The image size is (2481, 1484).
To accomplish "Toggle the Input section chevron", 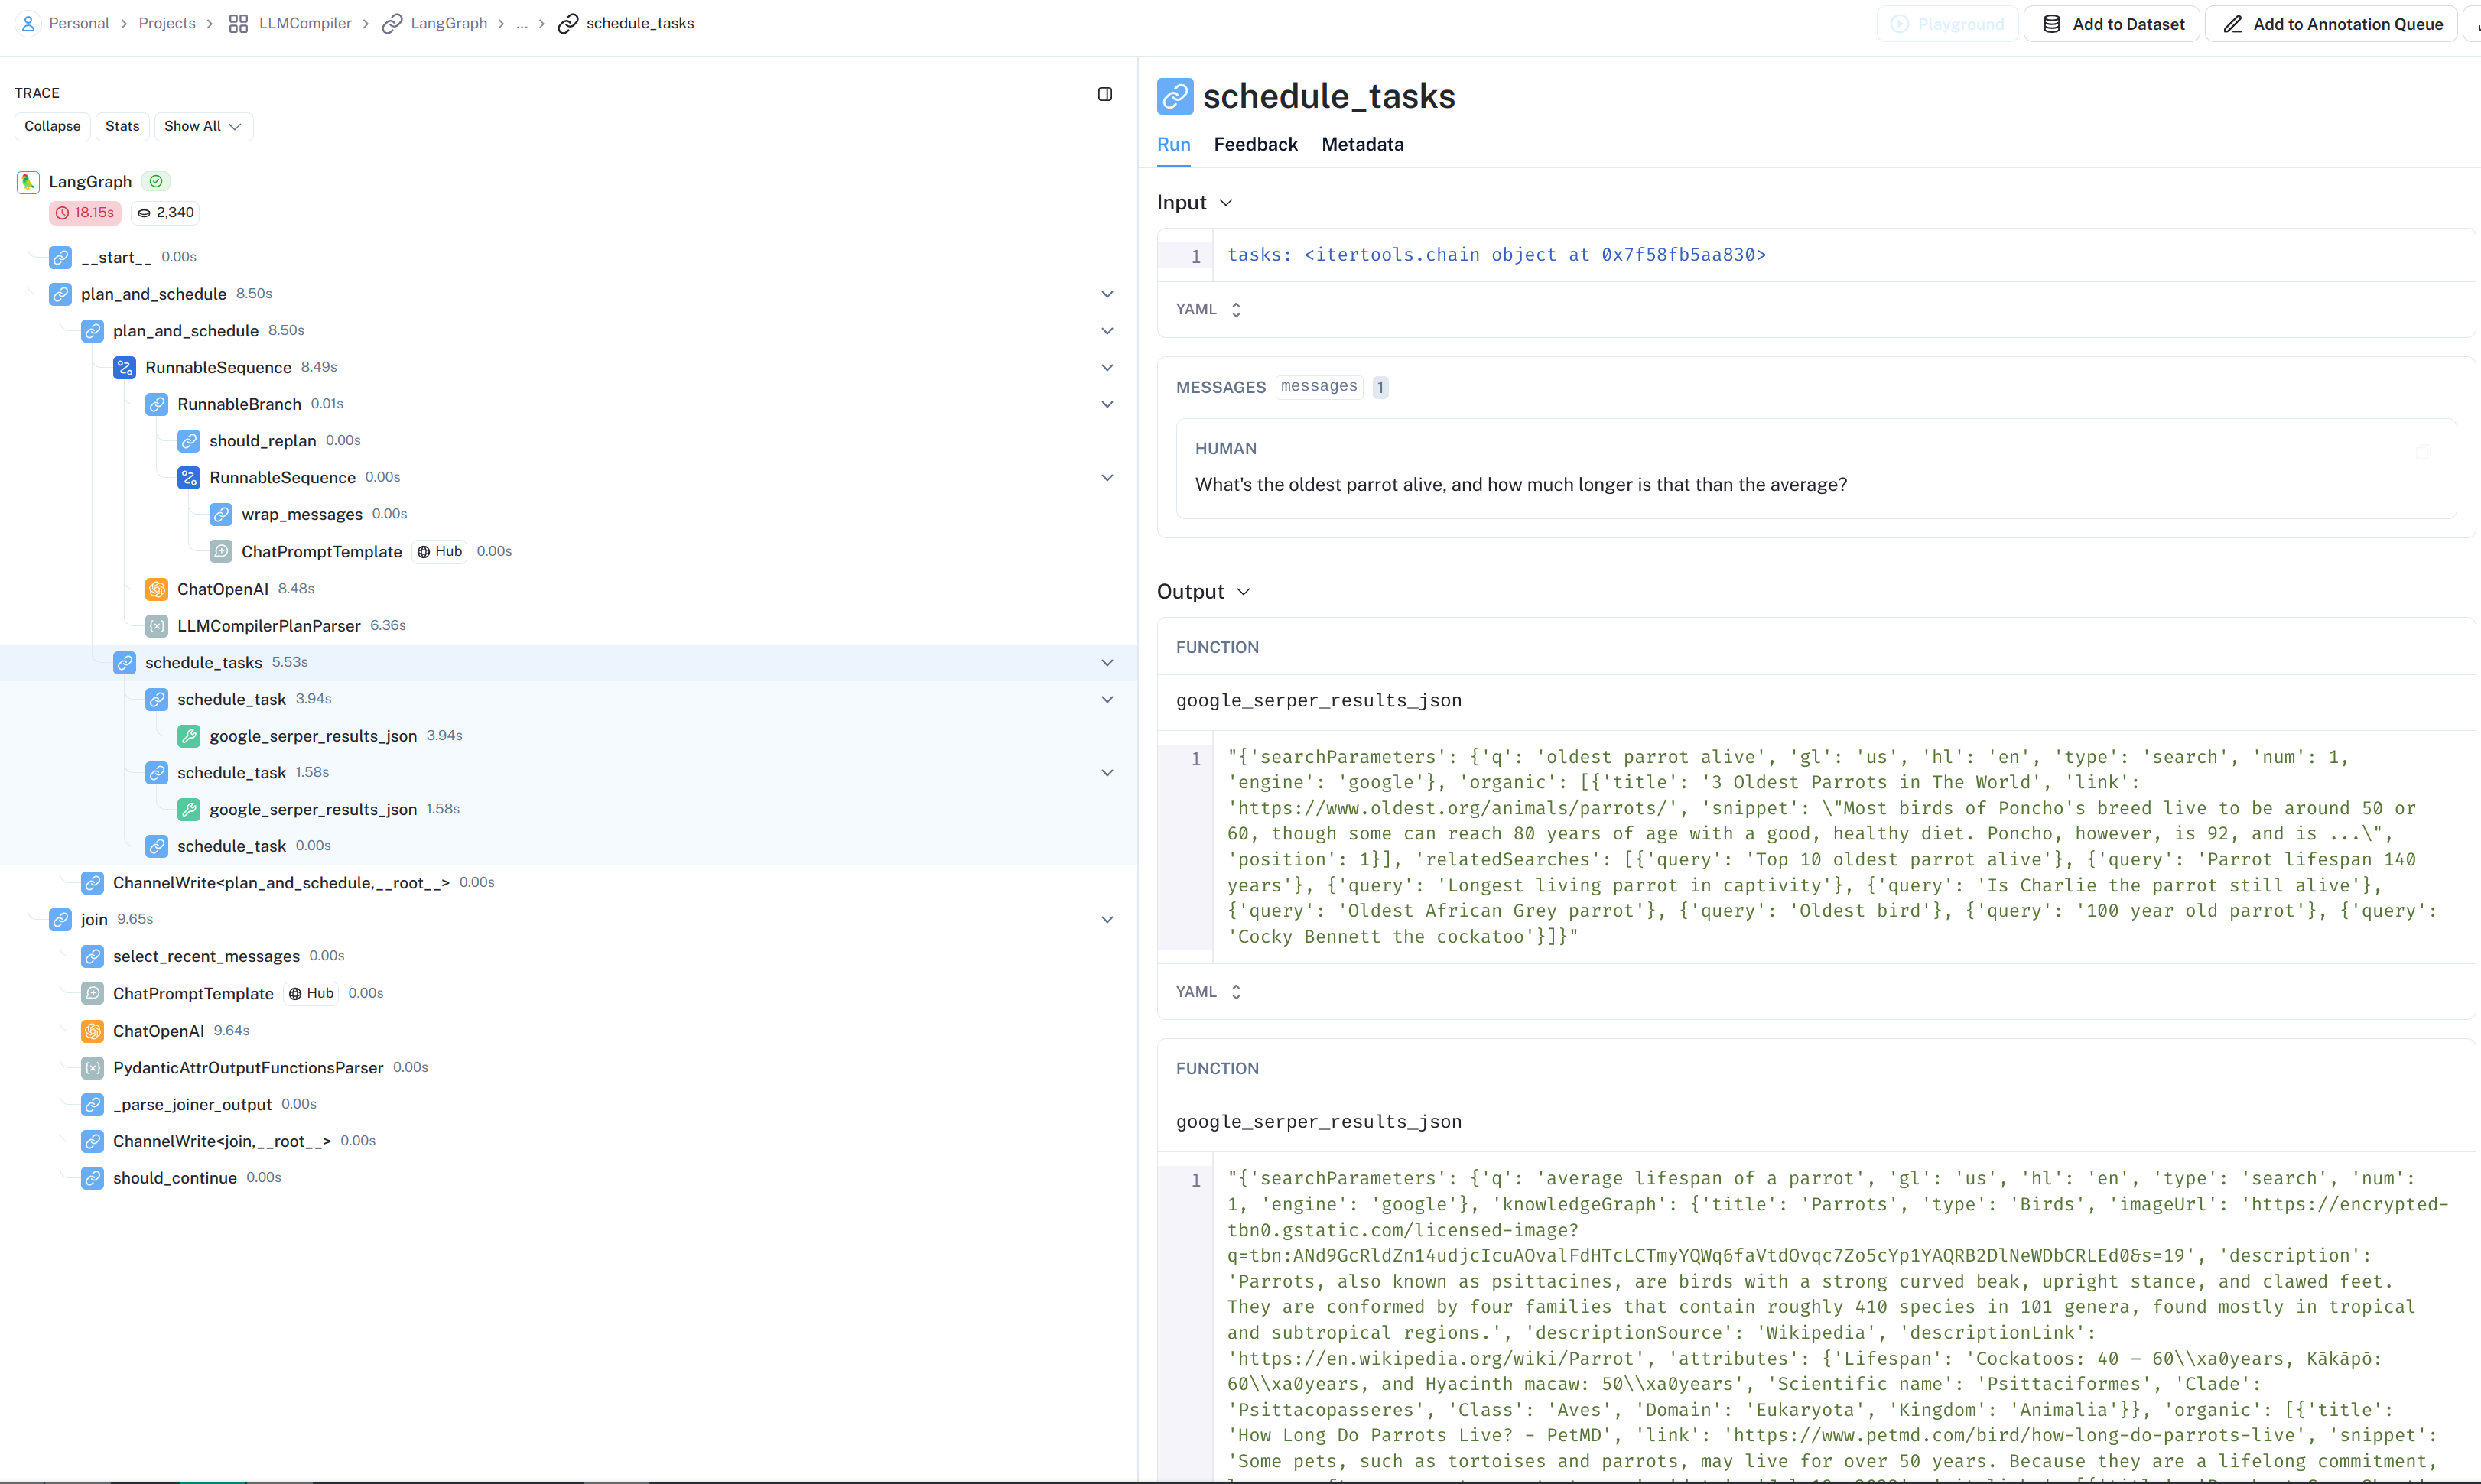I will (x=1226, y=203).
